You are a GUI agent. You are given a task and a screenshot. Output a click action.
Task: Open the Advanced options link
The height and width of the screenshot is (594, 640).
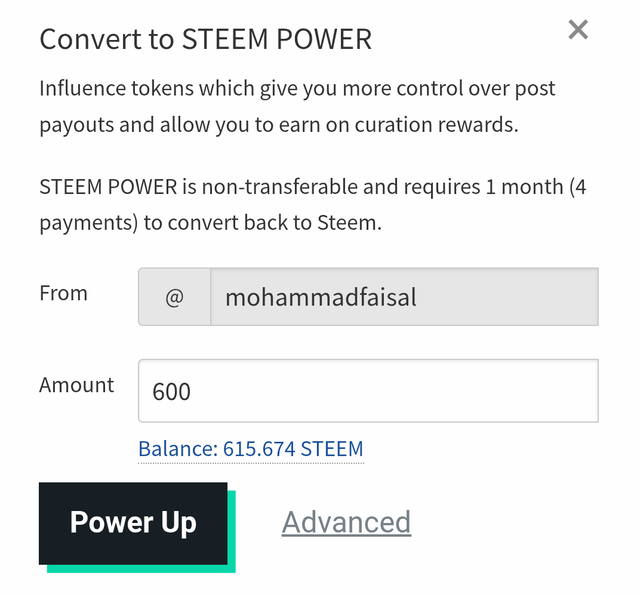click(x=346, y=522)
